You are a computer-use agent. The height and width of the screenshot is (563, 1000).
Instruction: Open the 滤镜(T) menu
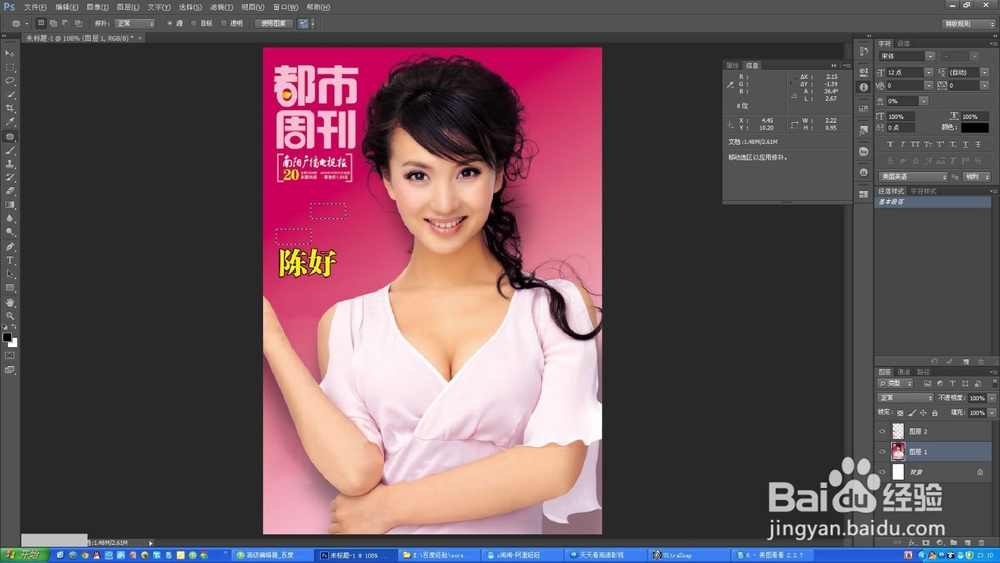[x=221, y=7]
